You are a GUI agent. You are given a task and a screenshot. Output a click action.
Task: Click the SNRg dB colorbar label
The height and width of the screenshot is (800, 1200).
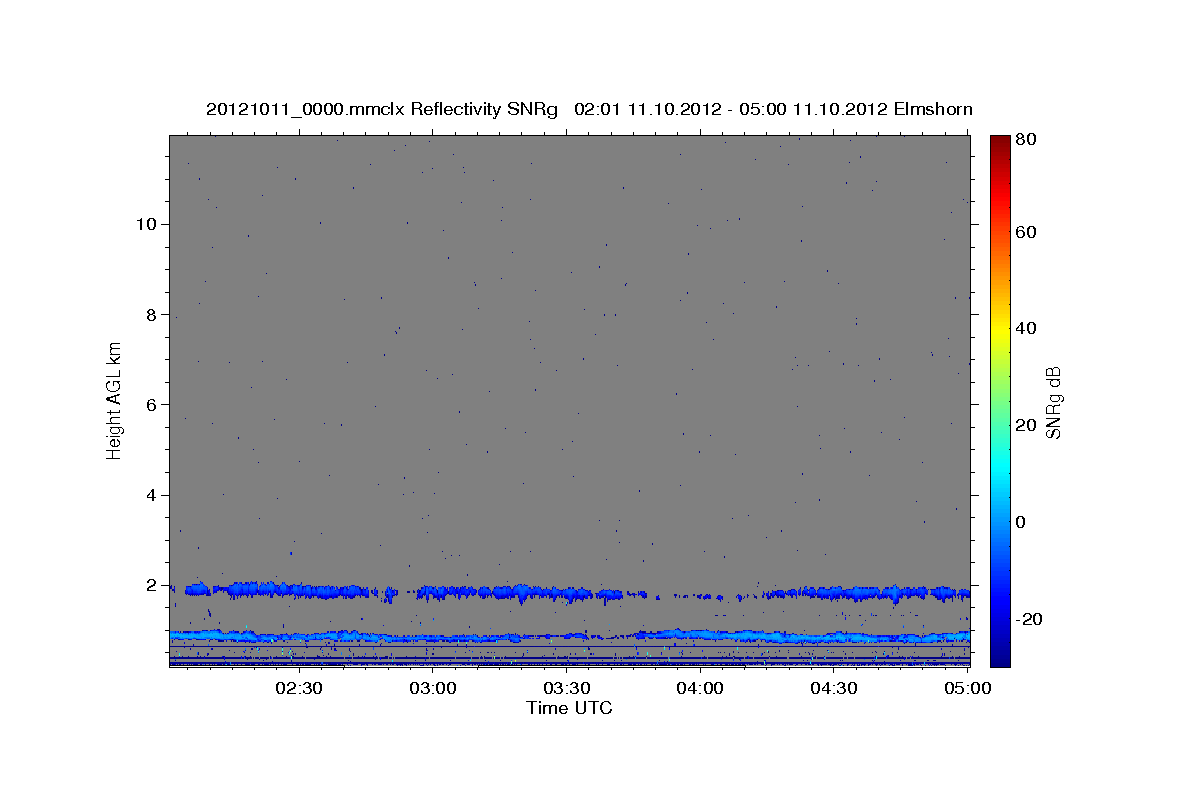[1053, 402]
